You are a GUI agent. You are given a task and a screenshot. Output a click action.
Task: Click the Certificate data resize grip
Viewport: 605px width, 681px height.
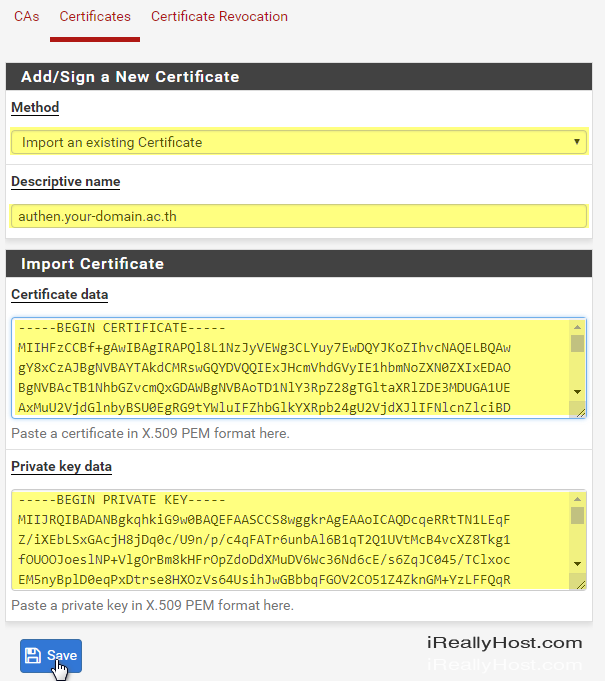coord(579,411)
